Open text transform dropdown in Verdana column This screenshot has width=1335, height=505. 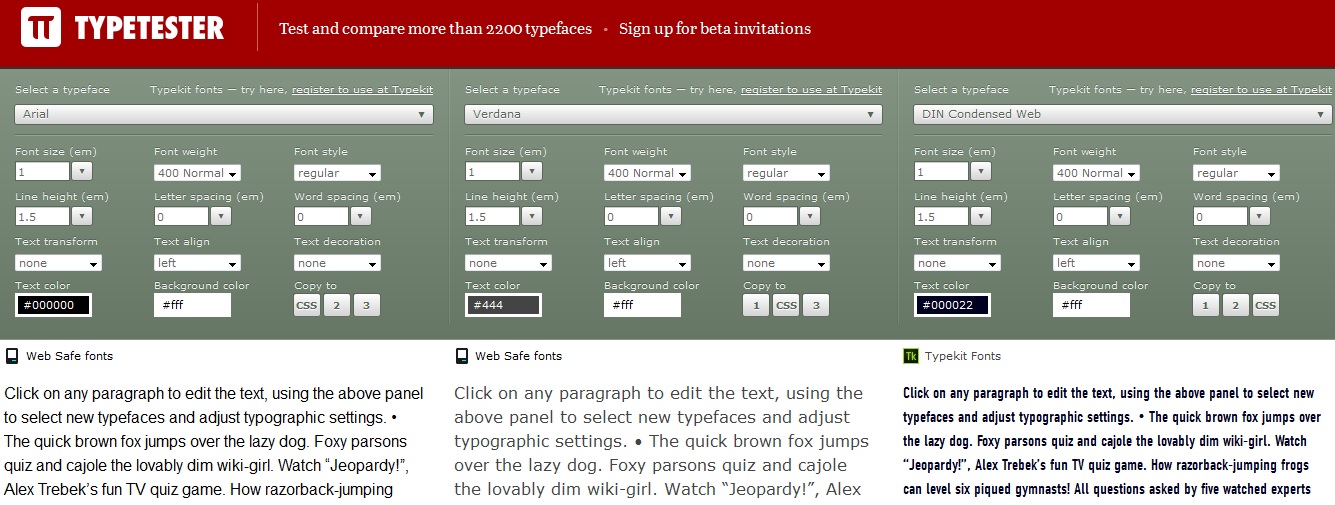[508, 263]
